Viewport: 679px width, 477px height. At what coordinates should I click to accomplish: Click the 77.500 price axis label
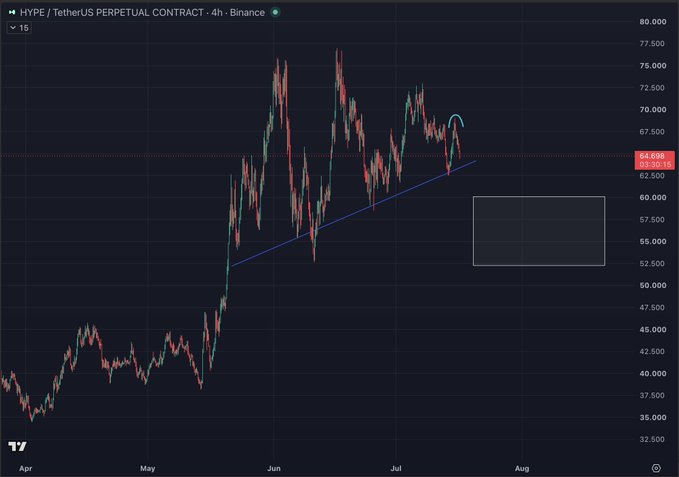click(653, 43)
